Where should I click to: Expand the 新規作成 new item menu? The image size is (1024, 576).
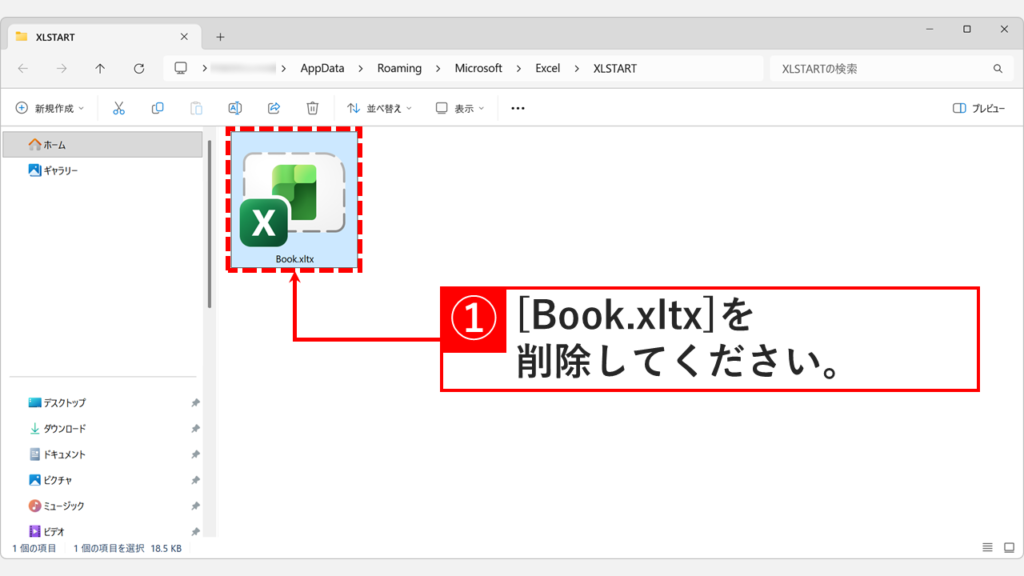pos(54,107)
